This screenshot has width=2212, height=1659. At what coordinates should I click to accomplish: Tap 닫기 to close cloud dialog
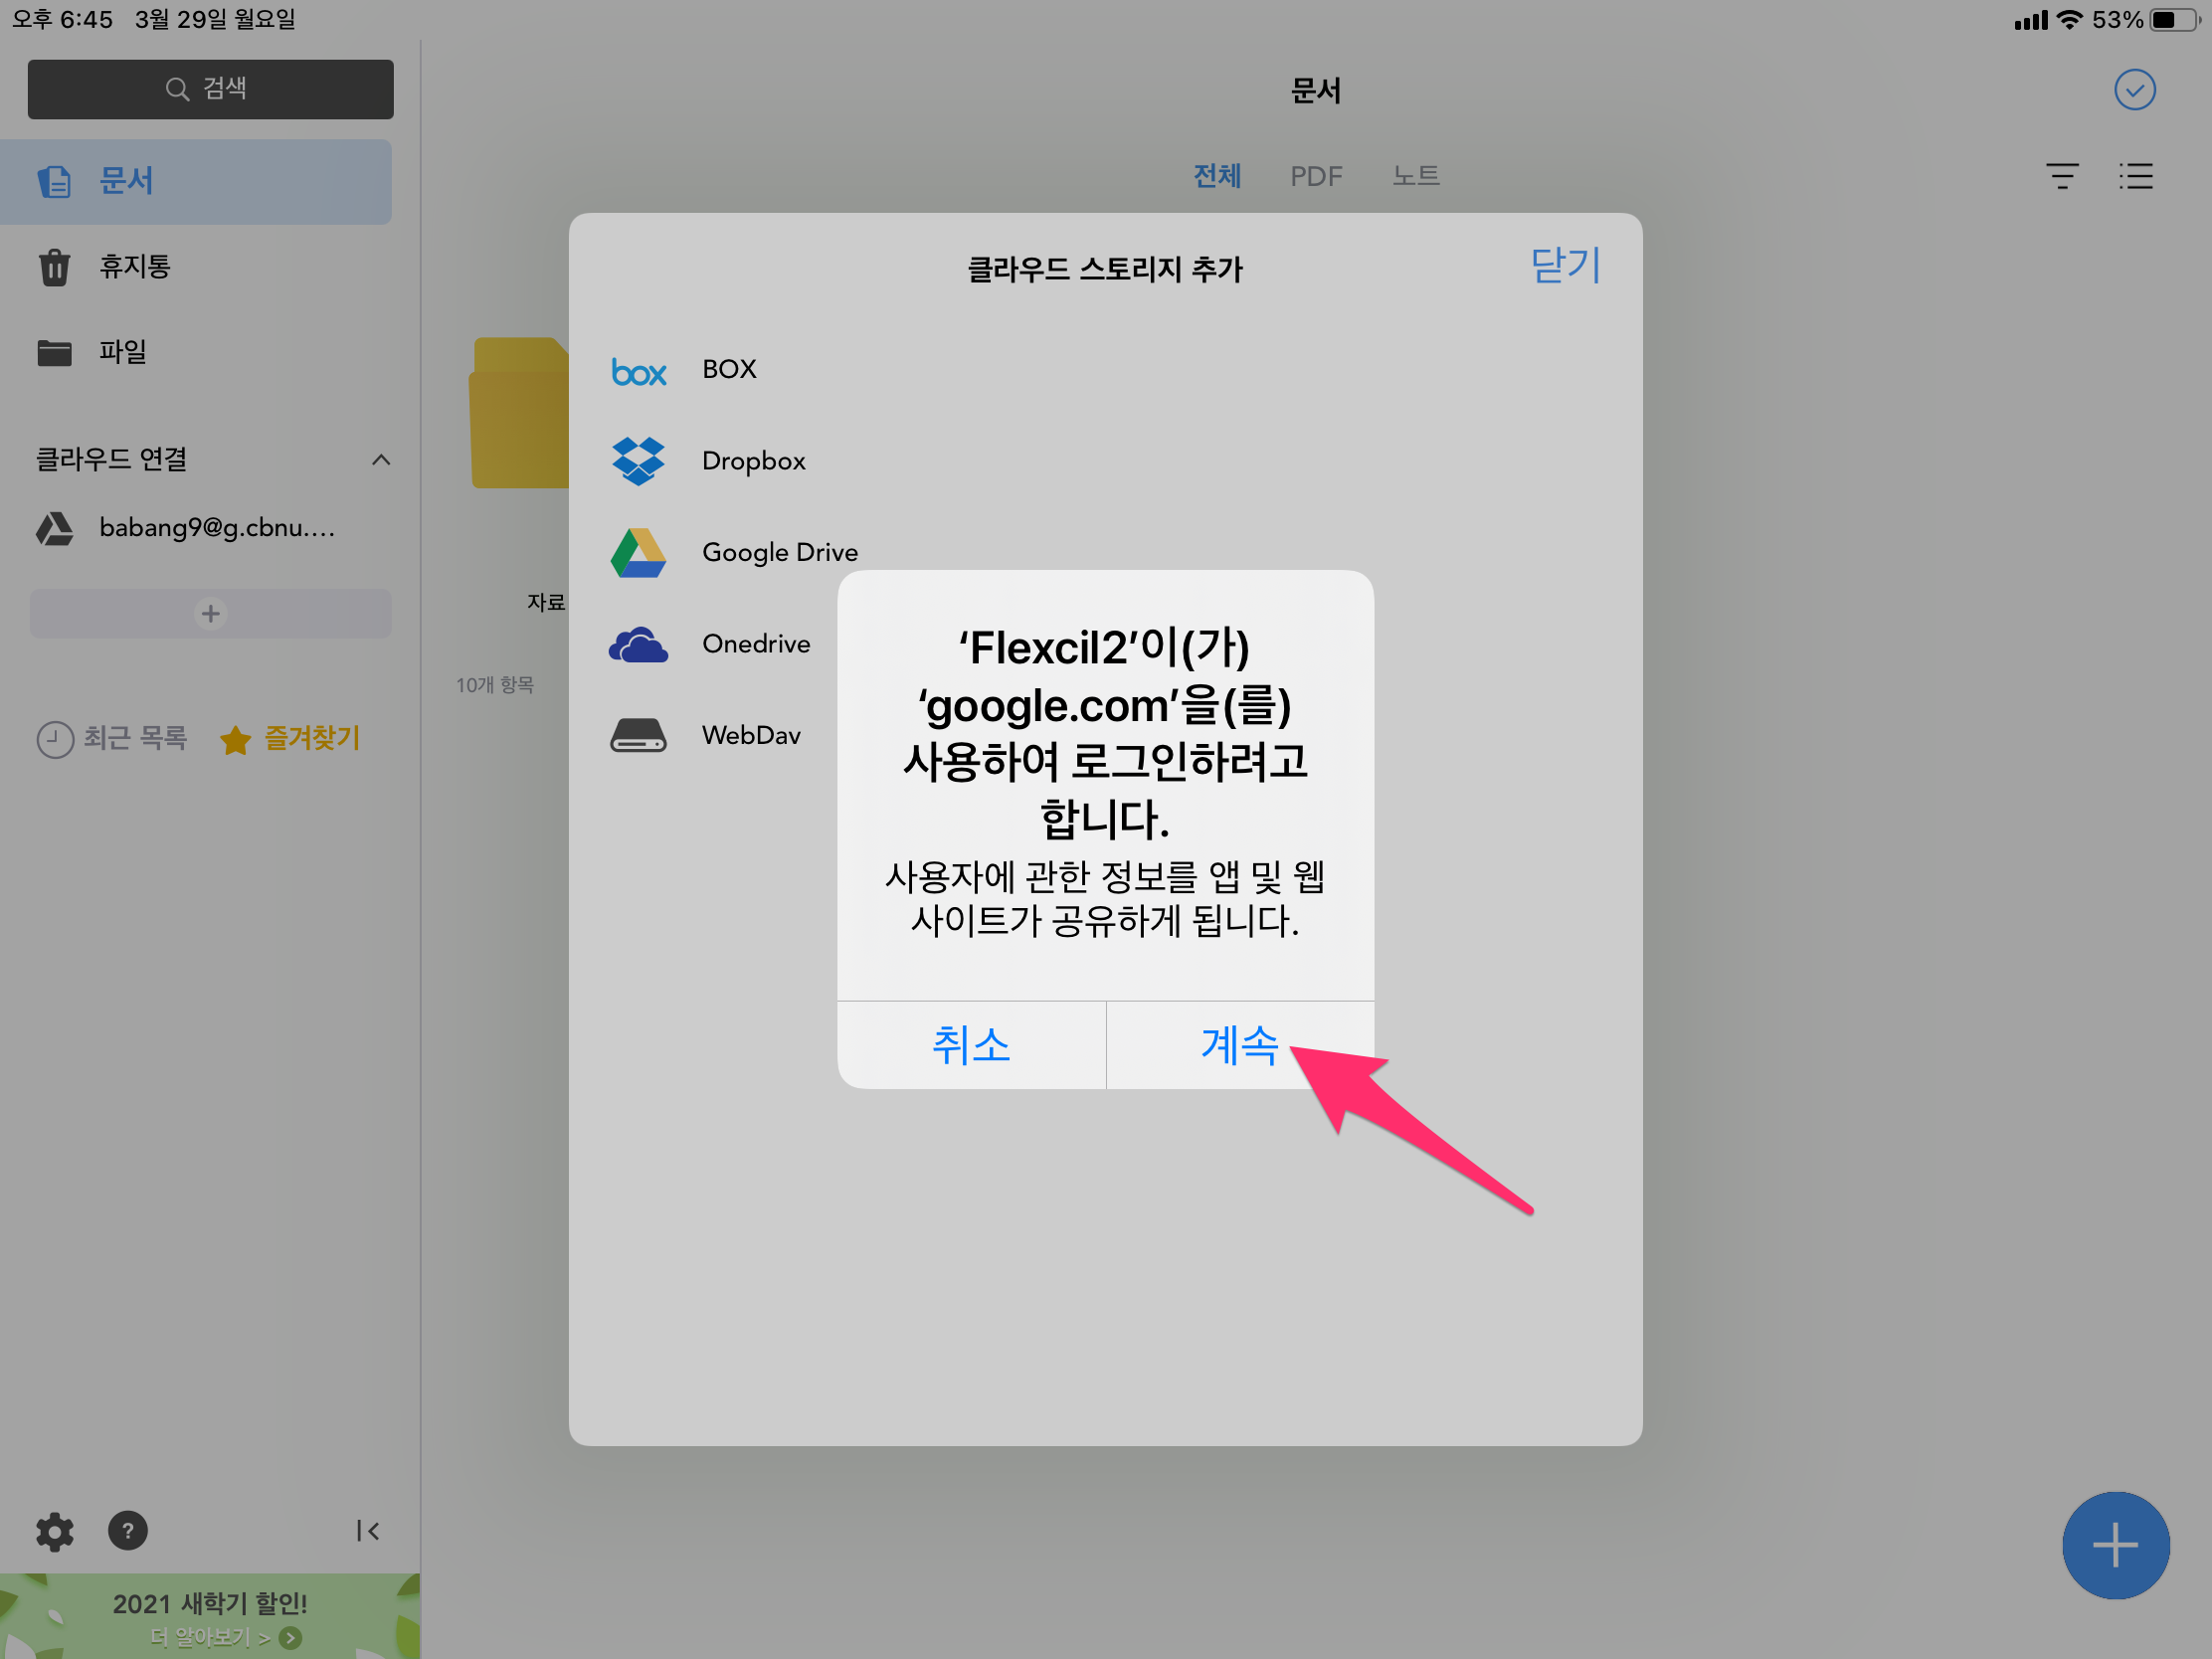(x=1565, y=266)
